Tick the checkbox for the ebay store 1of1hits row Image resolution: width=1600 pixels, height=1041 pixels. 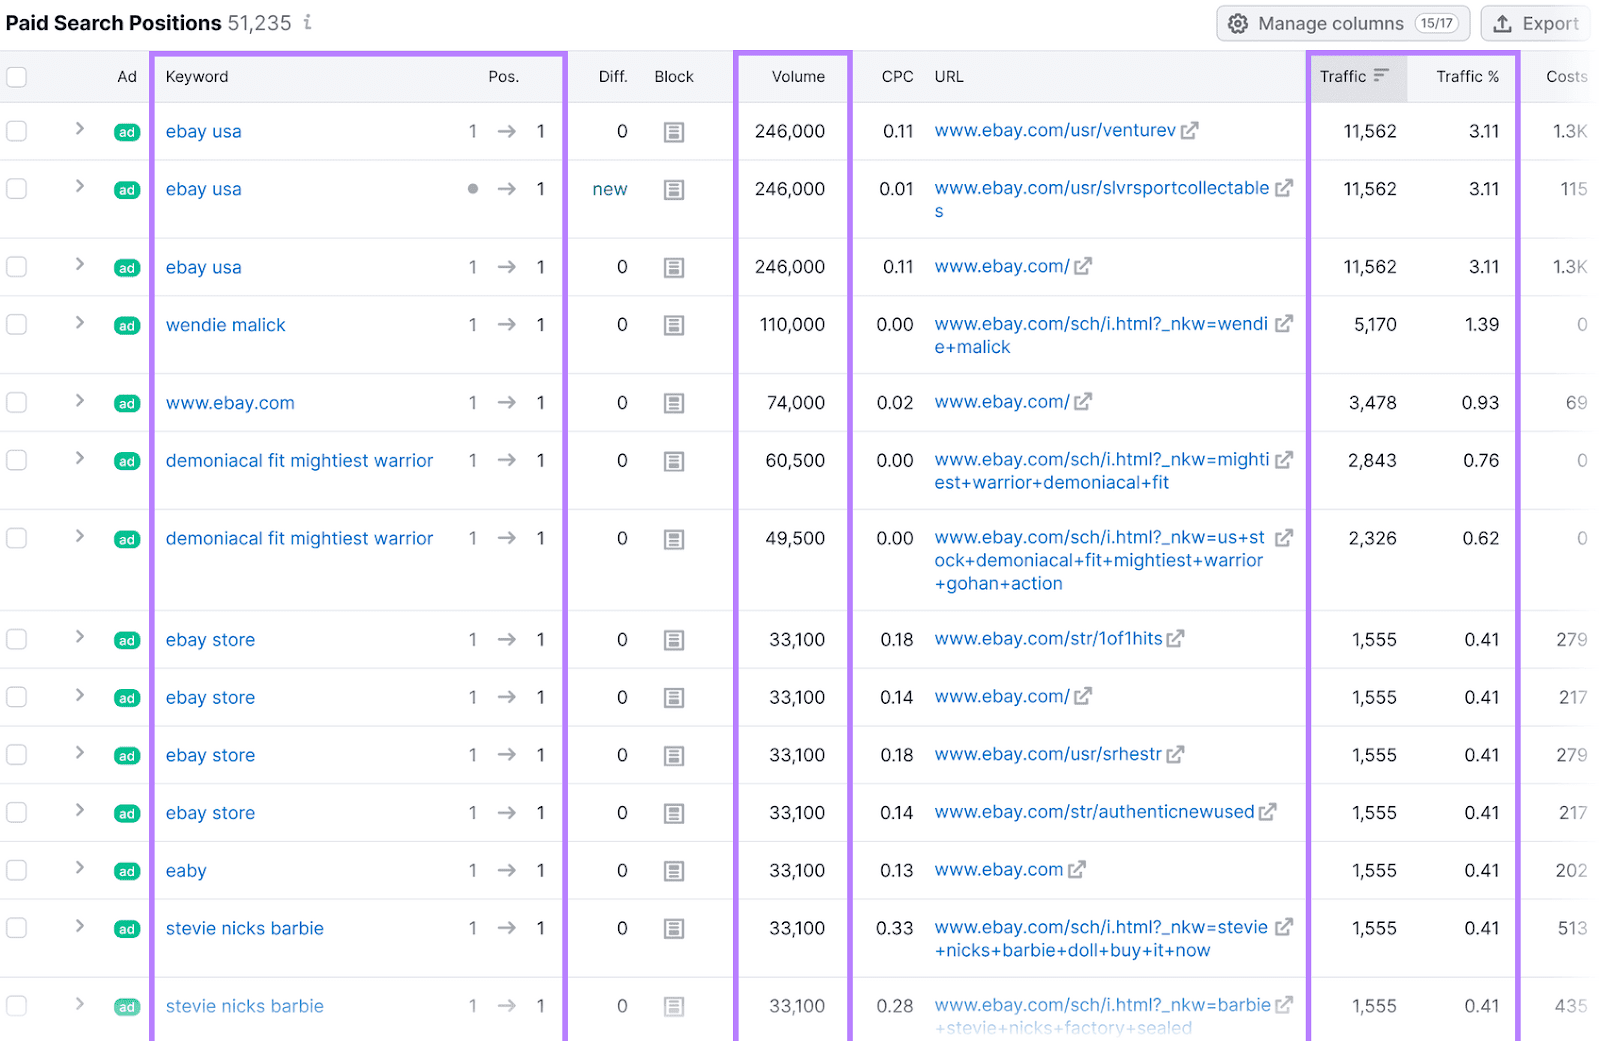point(17,640)
